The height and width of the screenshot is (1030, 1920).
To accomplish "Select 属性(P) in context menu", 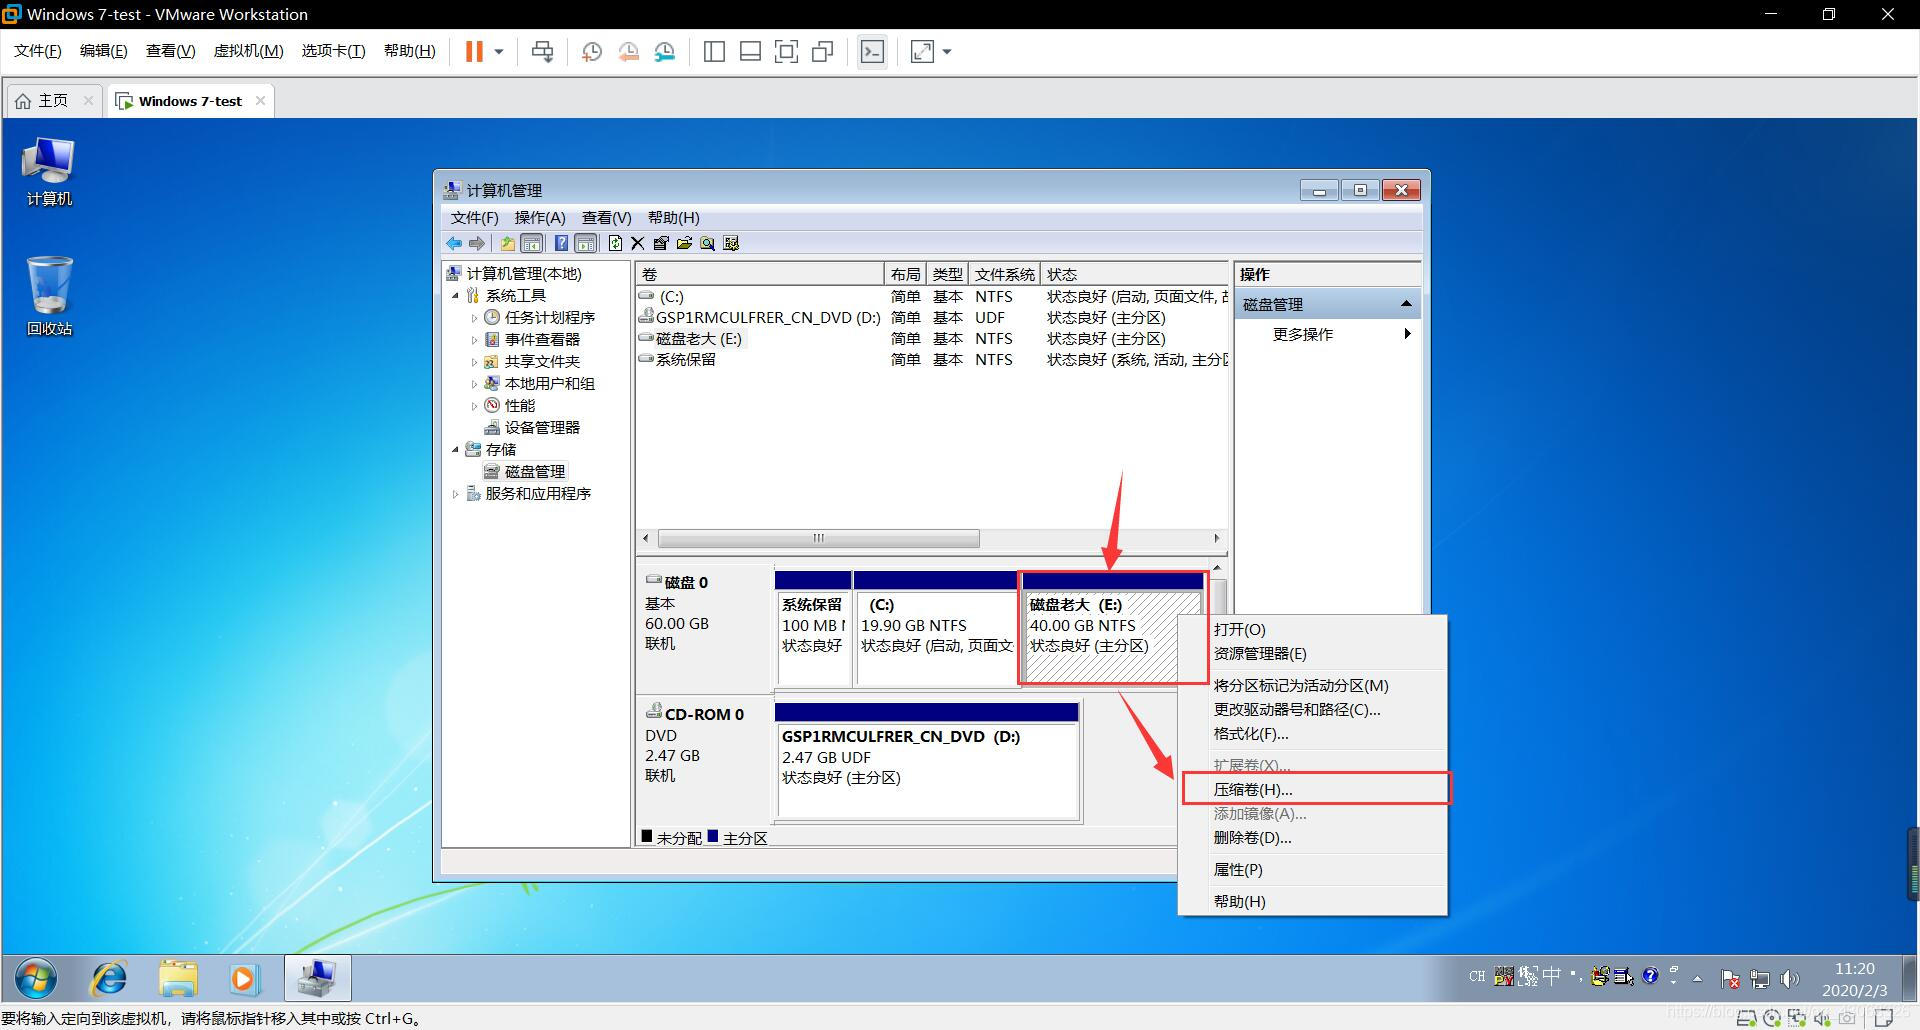I will click(1314, 869).
